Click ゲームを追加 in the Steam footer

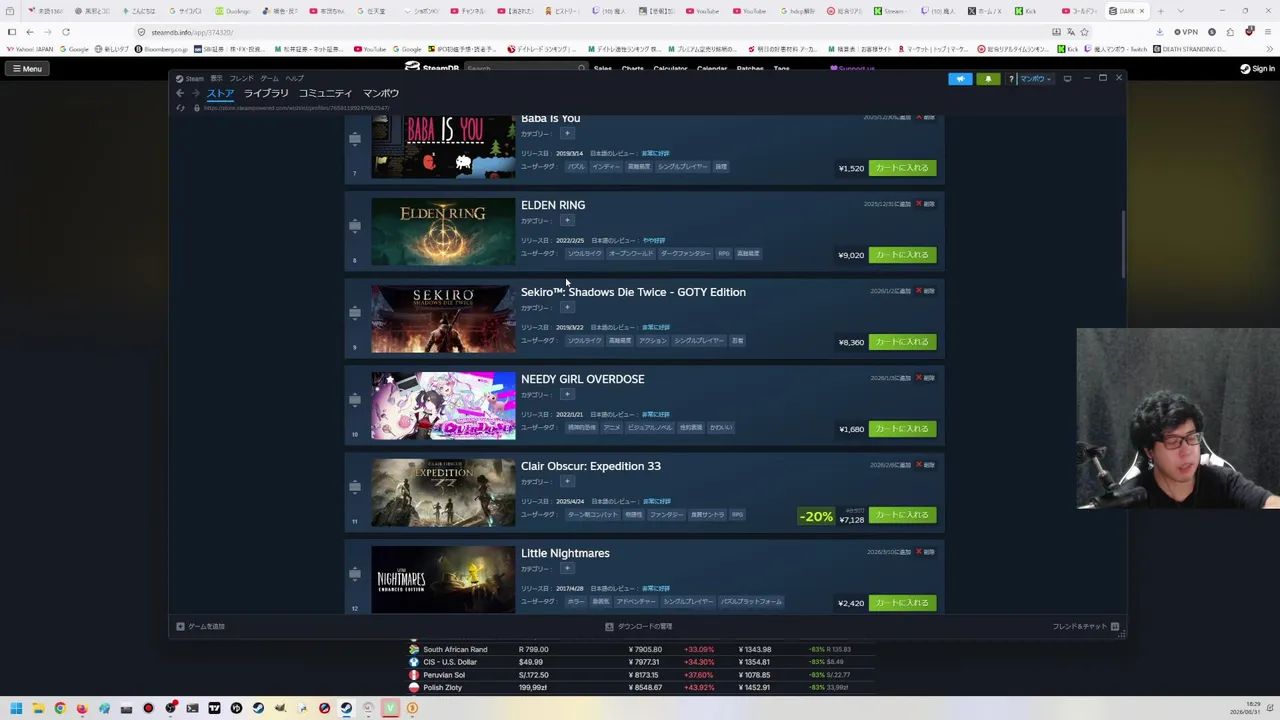click(x=200, y=627)
